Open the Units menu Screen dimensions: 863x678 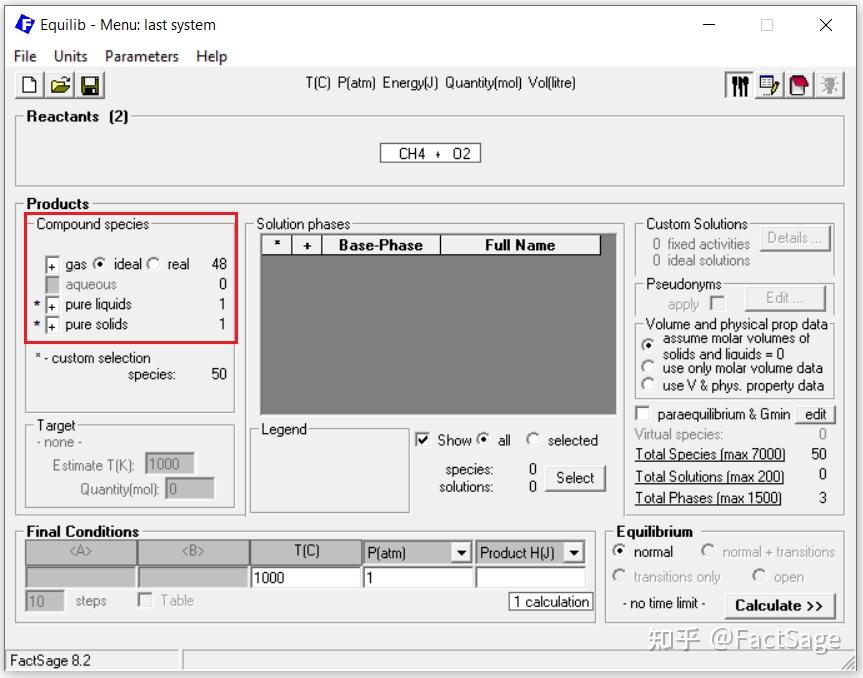coord(70,56)
